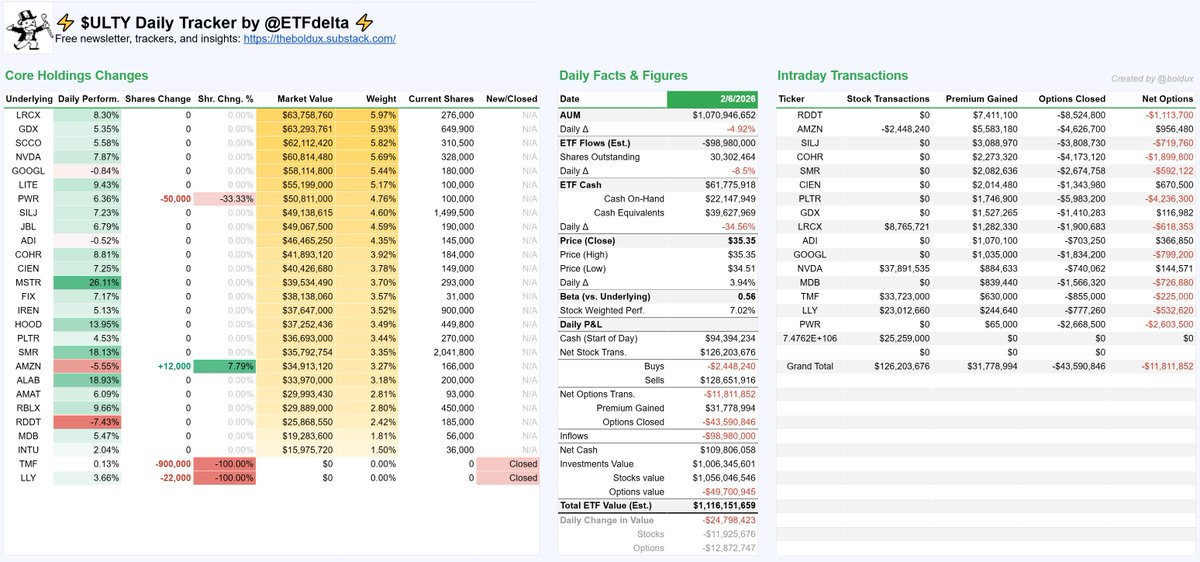
Task: Select the Intraday Transactions heading
Action: pos(843,75)
